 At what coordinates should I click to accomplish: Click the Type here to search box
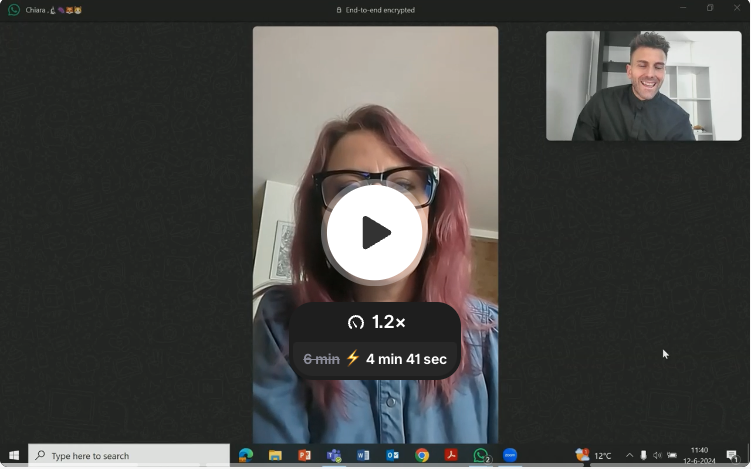point(130,456)
